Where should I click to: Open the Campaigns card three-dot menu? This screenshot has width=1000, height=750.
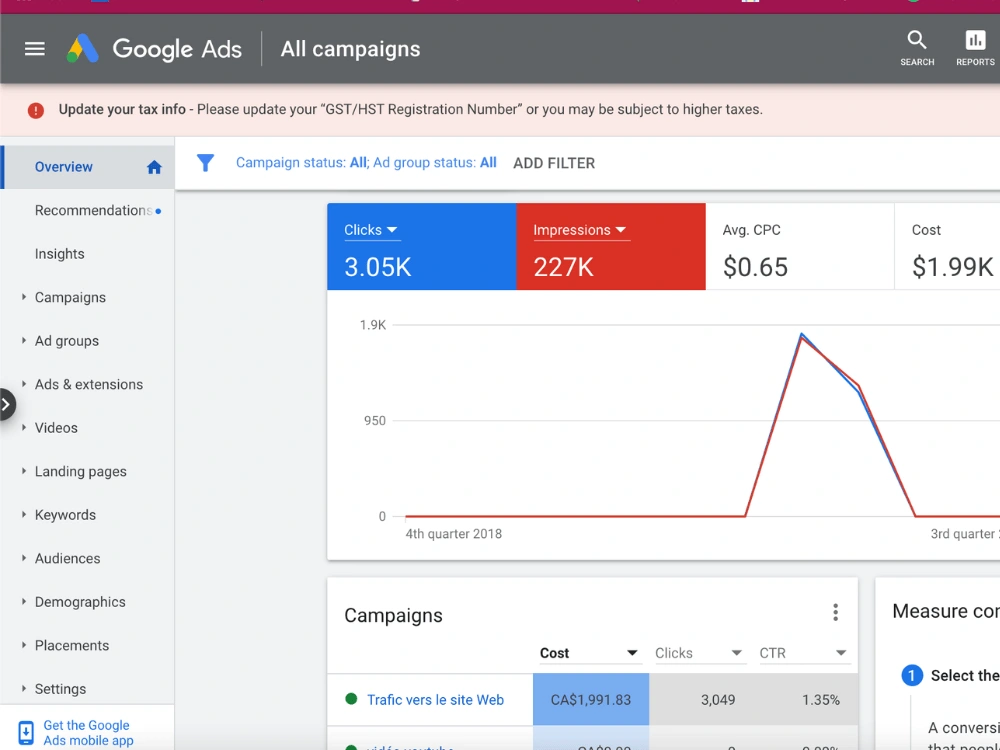pyautogui.click(x=835, y=613)
